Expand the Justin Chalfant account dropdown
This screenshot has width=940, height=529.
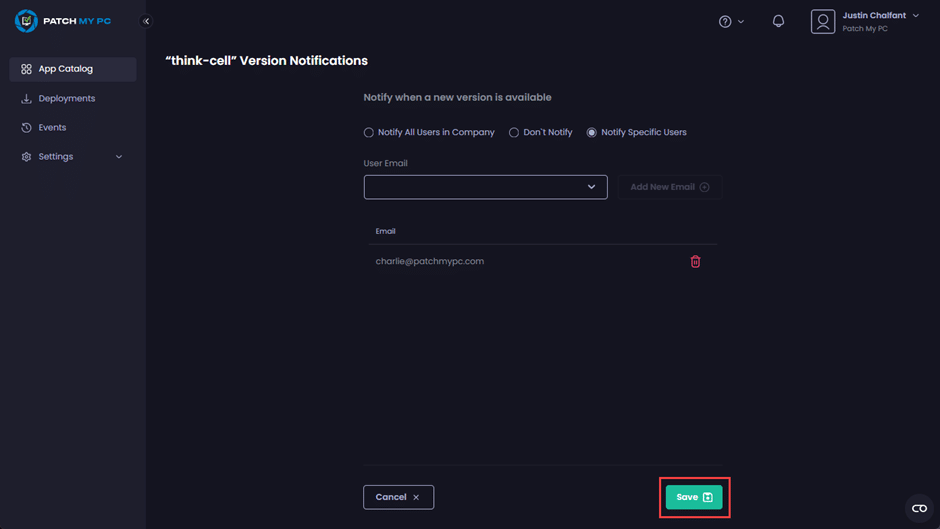[x=915, y=16]
